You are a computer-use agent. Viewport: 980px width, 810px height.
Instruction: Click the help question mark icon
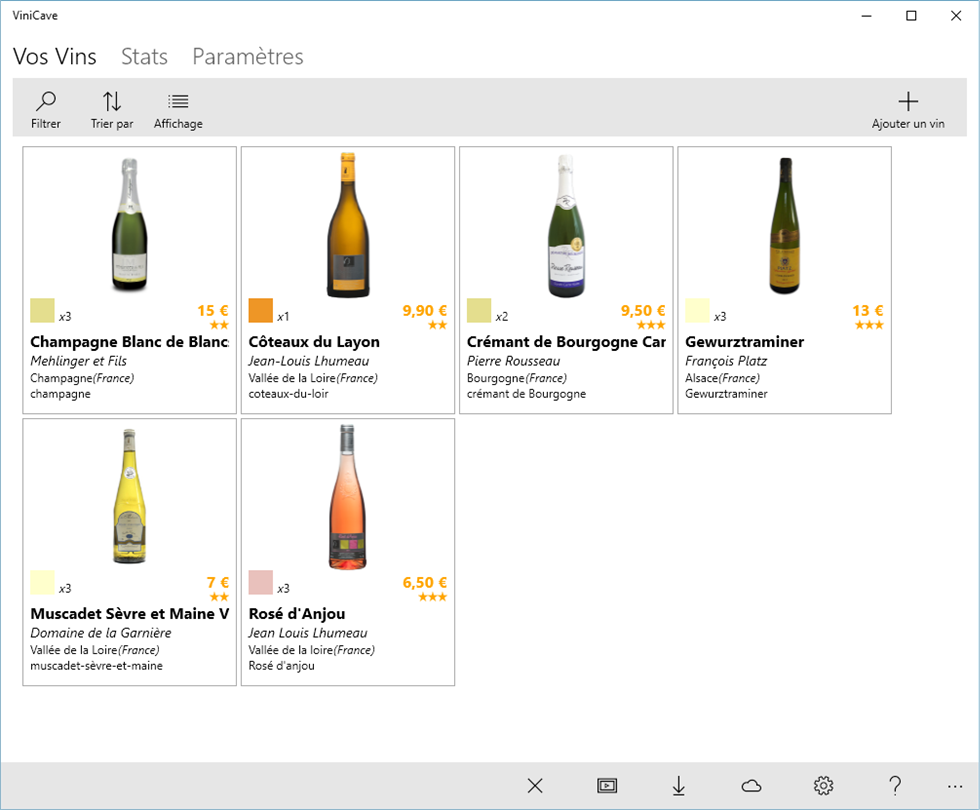point(895,786)
